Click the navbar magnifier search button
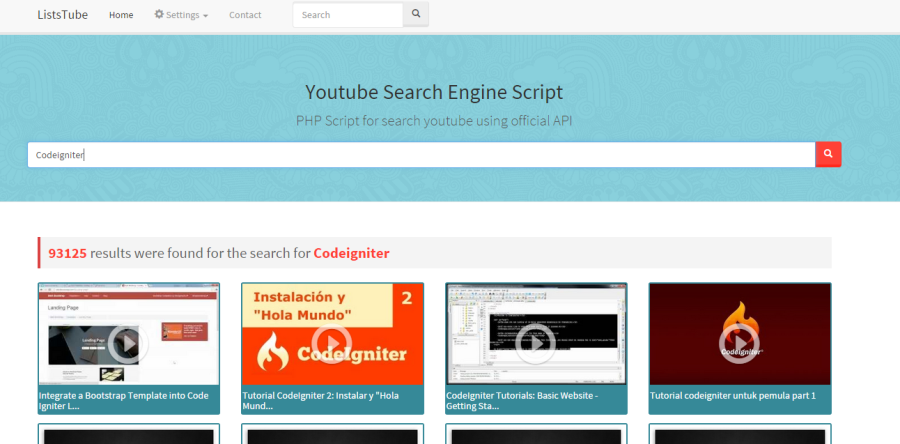 (416, 14)
